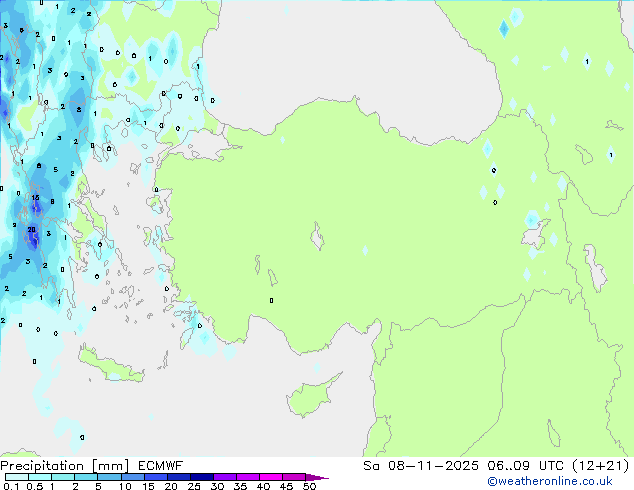Click the "(12+21)" forecast run label
The image size is (634, 490).
click(x=601, y=466)
